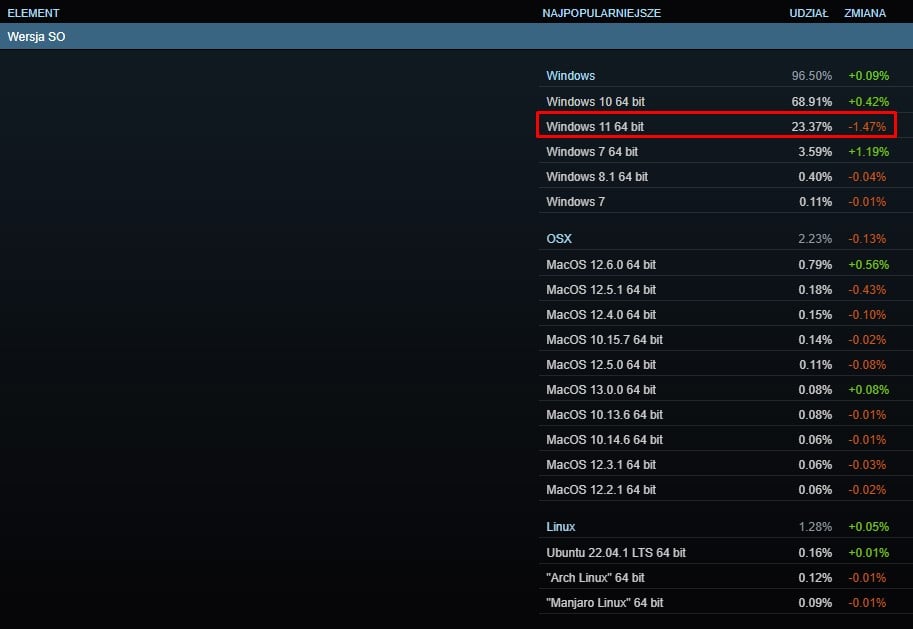Screen dimensions: 913x629
Task: Click the NAJPOPULARNIEJSZE column header
Action: coord(601,13)
